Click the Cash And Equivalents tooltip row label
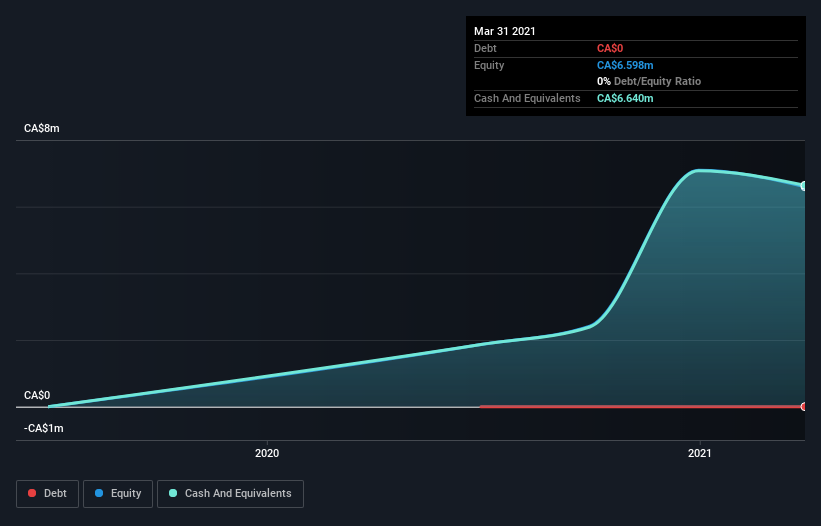821x526 pixels. [x=527, y=98]
